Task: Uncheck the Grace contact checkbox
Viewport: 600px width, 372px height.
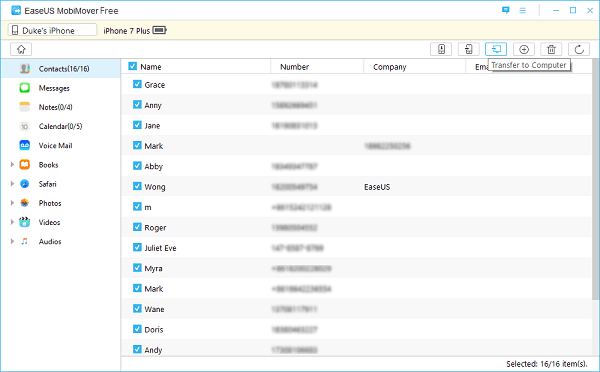Action: (x=137, y=84)
